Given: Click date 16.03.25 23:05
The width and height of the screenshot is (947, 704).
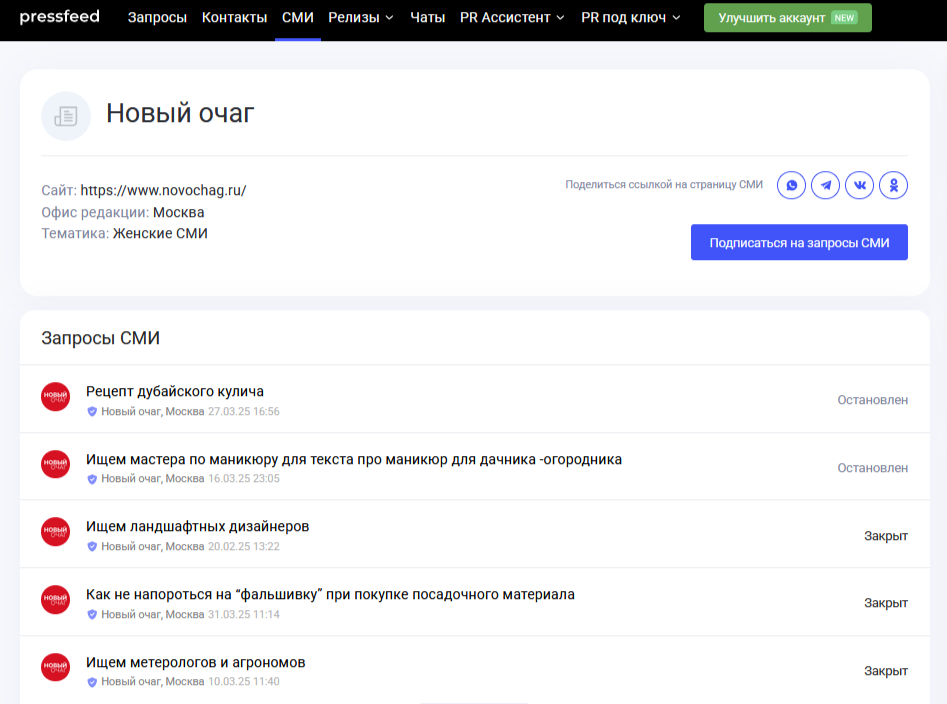Looking at the screenshot, I should coord(244,479).
